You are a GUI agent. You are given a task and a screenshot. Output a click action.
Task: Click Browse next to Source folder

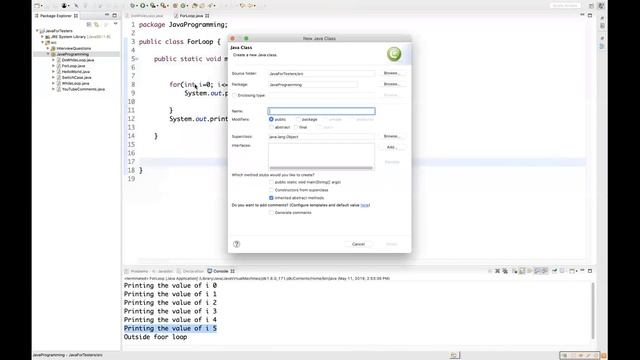(x=391, y=73)
